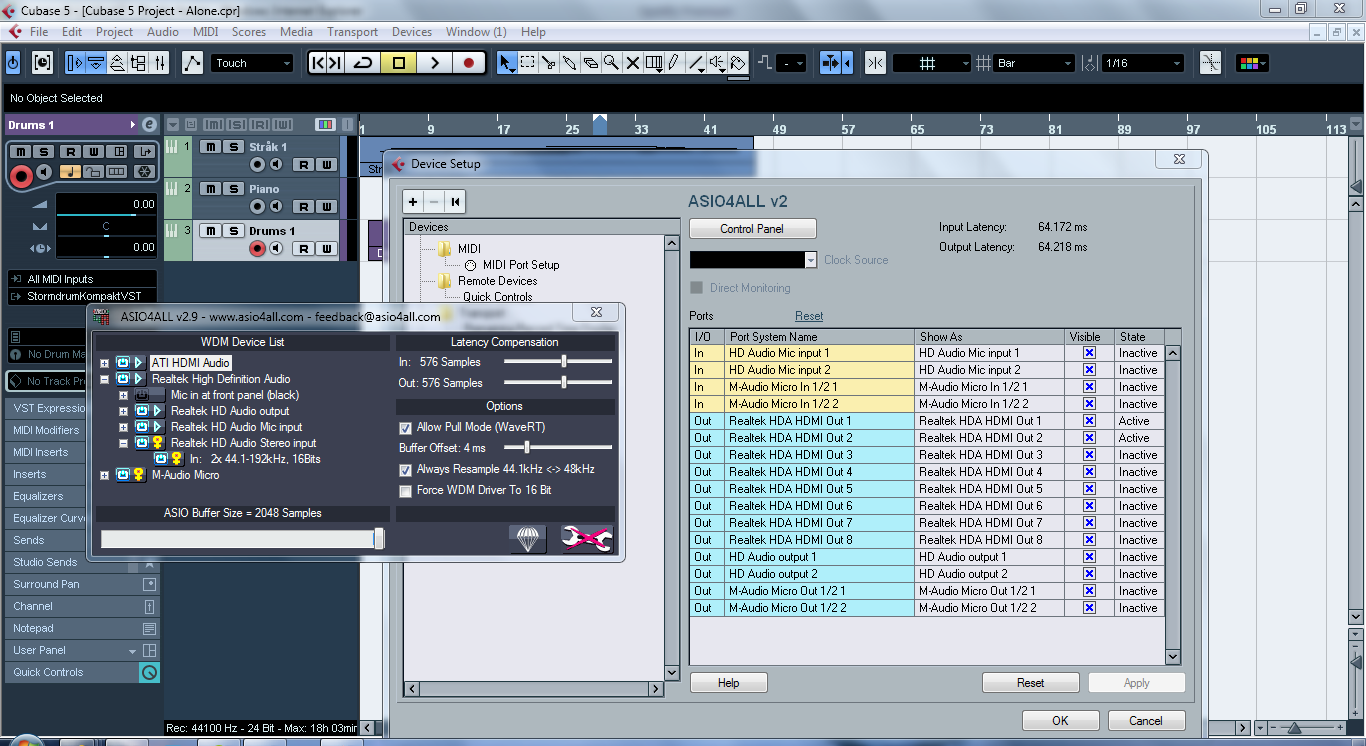Collapse the Realtek High Definition Audio node

(x=104, y=379)
